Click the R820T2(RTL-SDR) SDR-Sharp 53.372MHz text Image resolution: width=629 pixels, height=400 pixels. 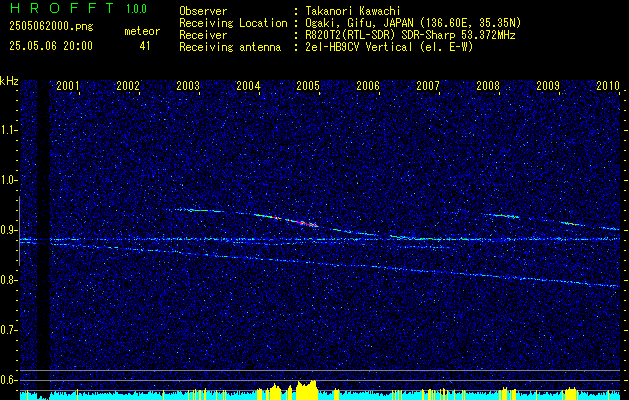[x=410, y=35]
